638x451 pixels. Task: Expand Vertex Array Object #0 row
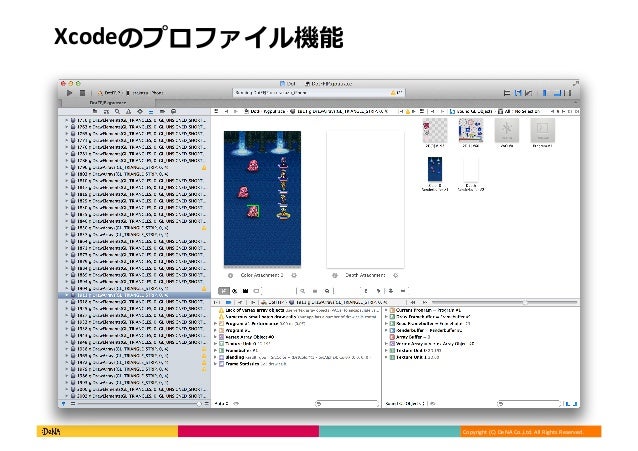(x=216, y=337)
